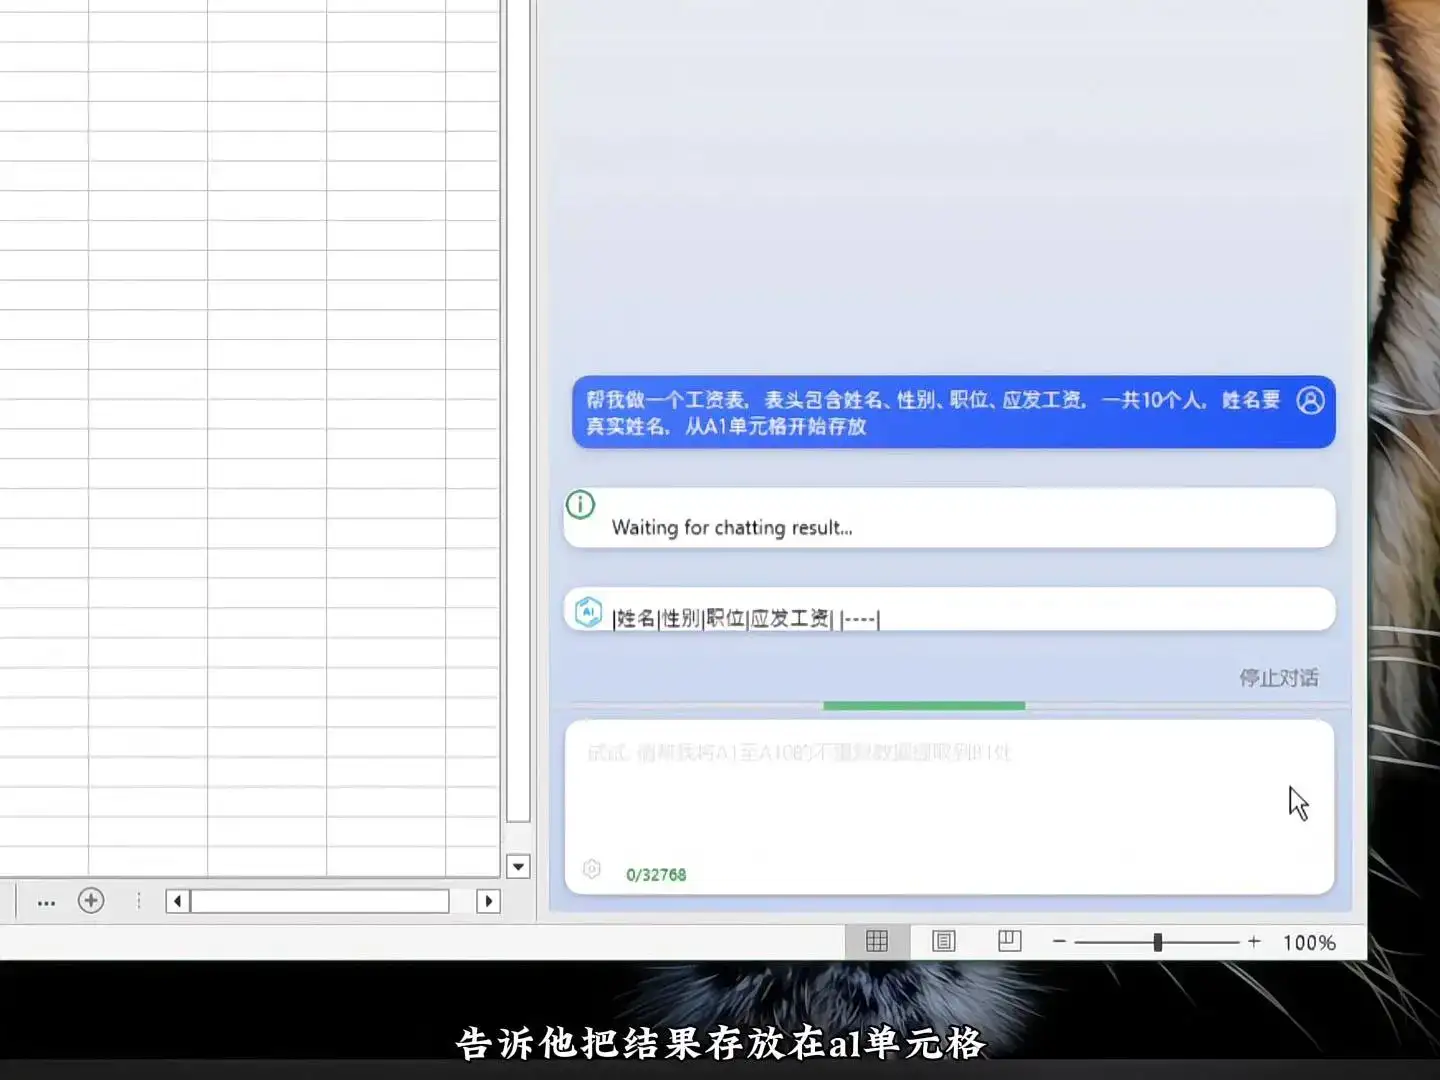Click the left arrow of the horizontal scrollbar
The width and height of the screenshot is (1440, 1080).
coord(176,901)
